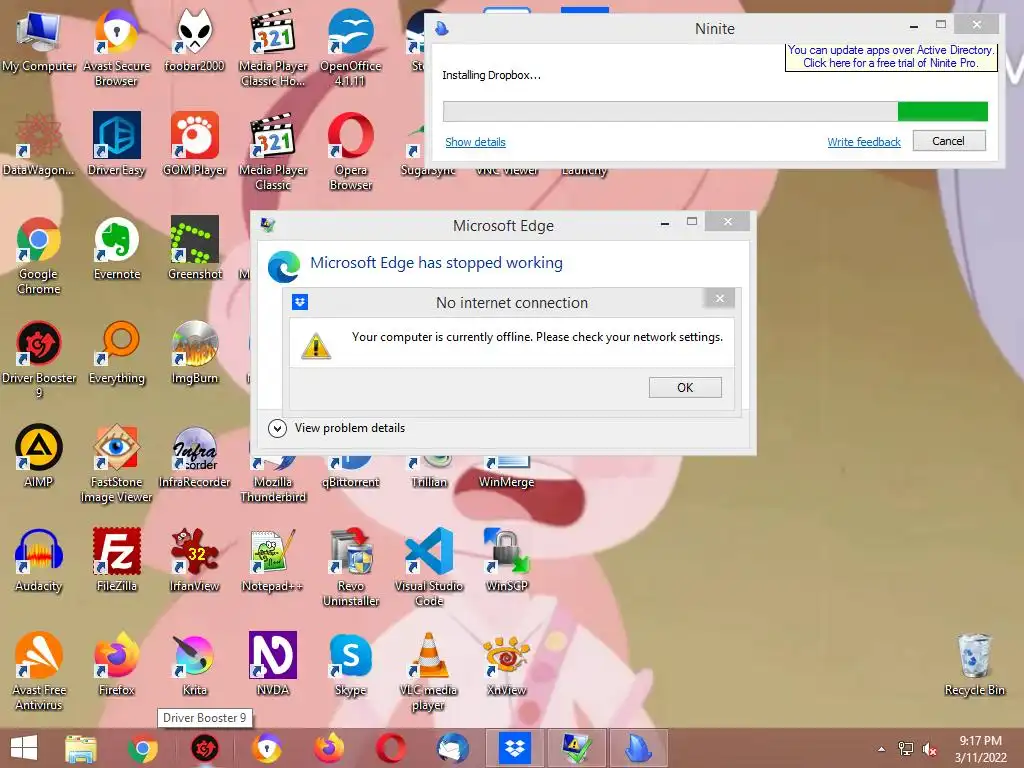
Task: Select the Notepad++ desktop shortcut
Action: click(x=273, y=560)
